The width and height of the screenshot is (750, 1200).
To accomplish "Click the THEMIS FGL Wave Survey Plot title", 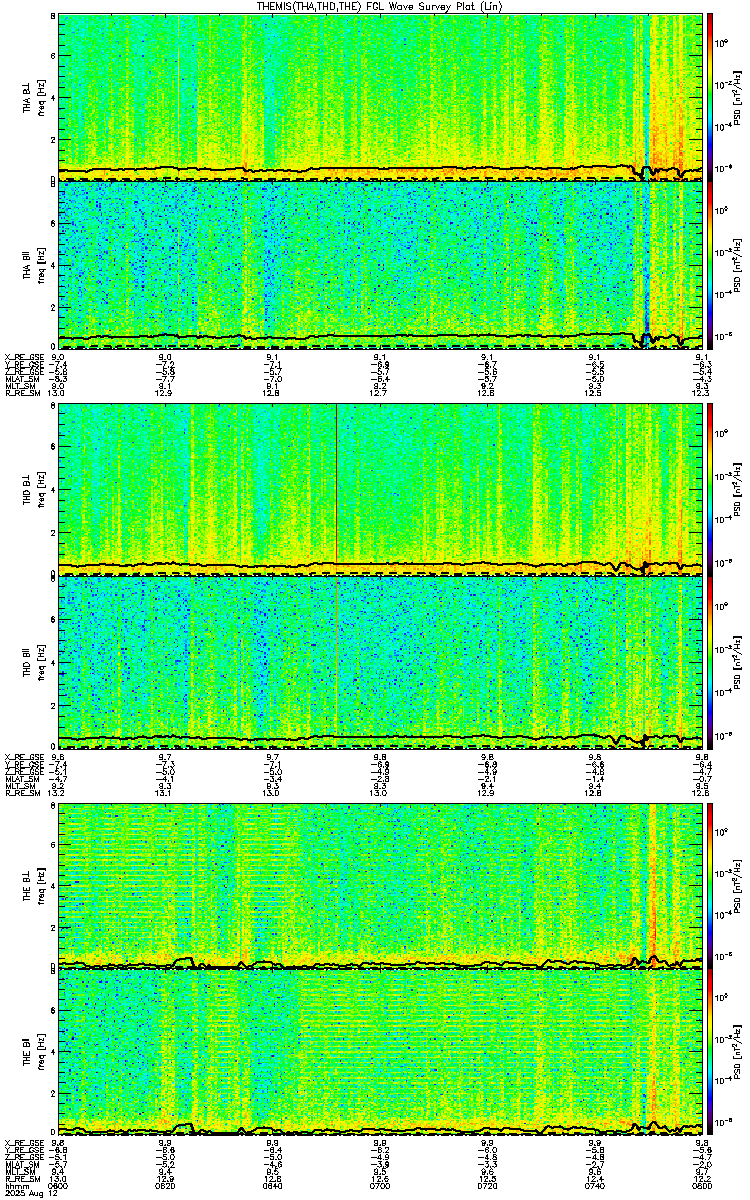I will pyautogui.click(x=379, y=6).
